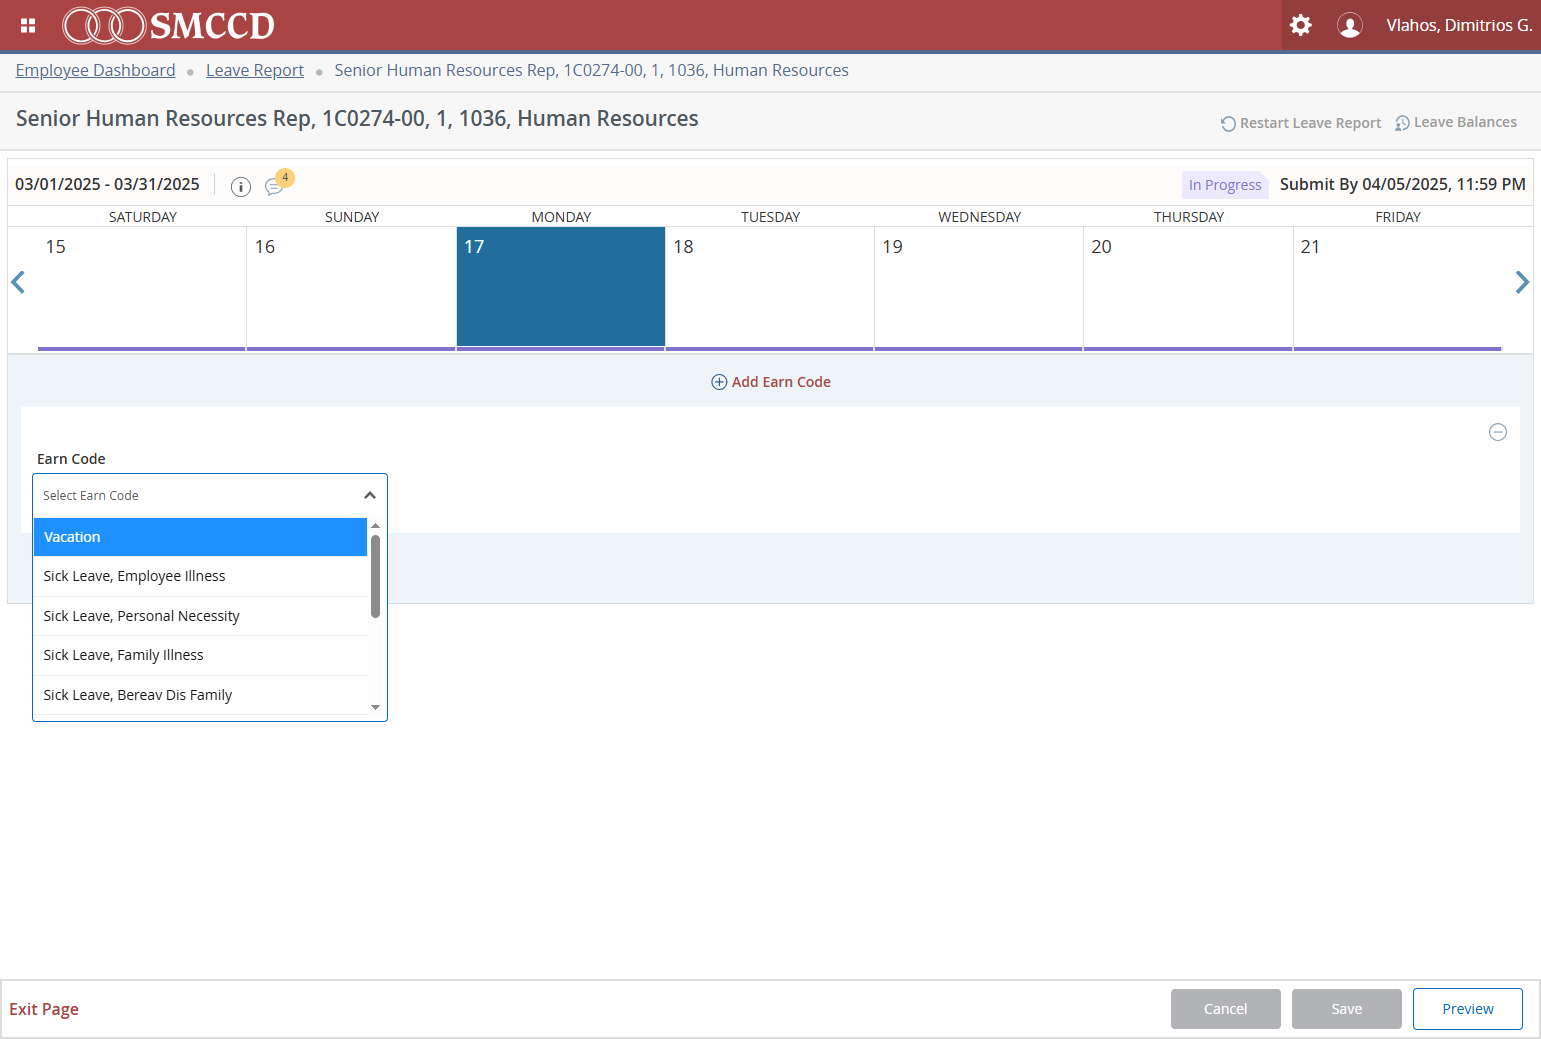Choose Sick Leave, Personal Necessity
The height and width of the screenshot is (1039, 1541).
pyautogui.click(x=200, y=616)
